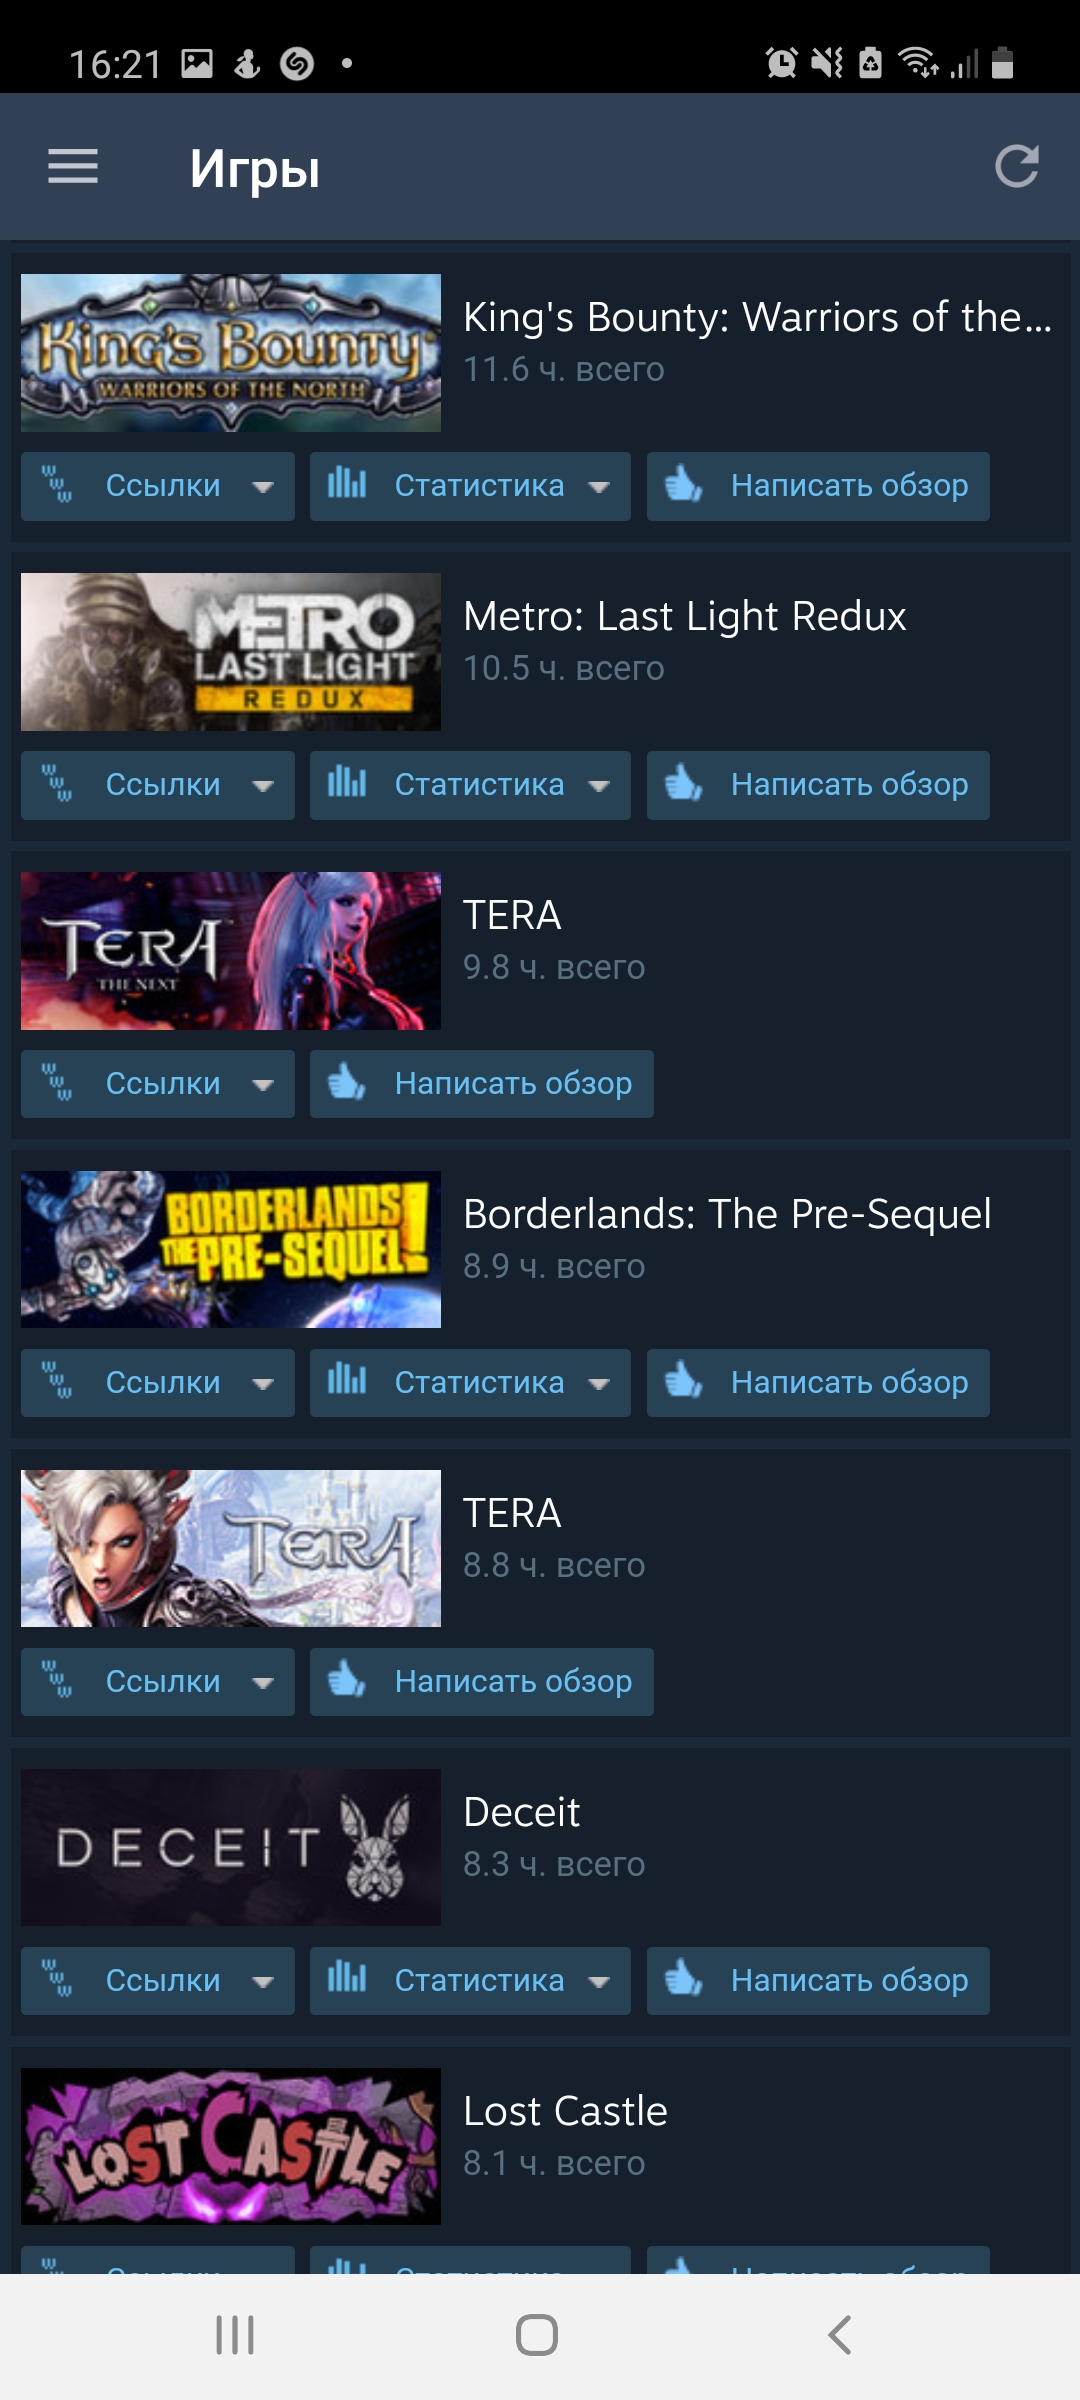Click Написать обзор for Metro Last Light Redux
1080x2400 pixels.
818,785
